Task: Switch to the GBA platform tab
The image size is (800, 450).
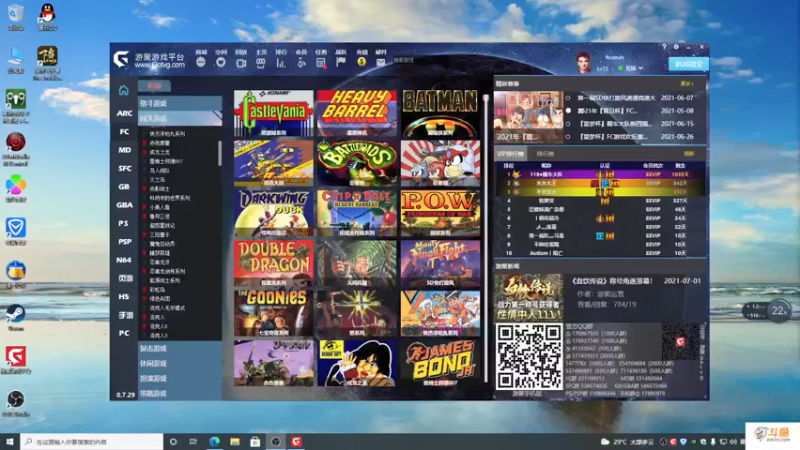Action: pos(124,205)
